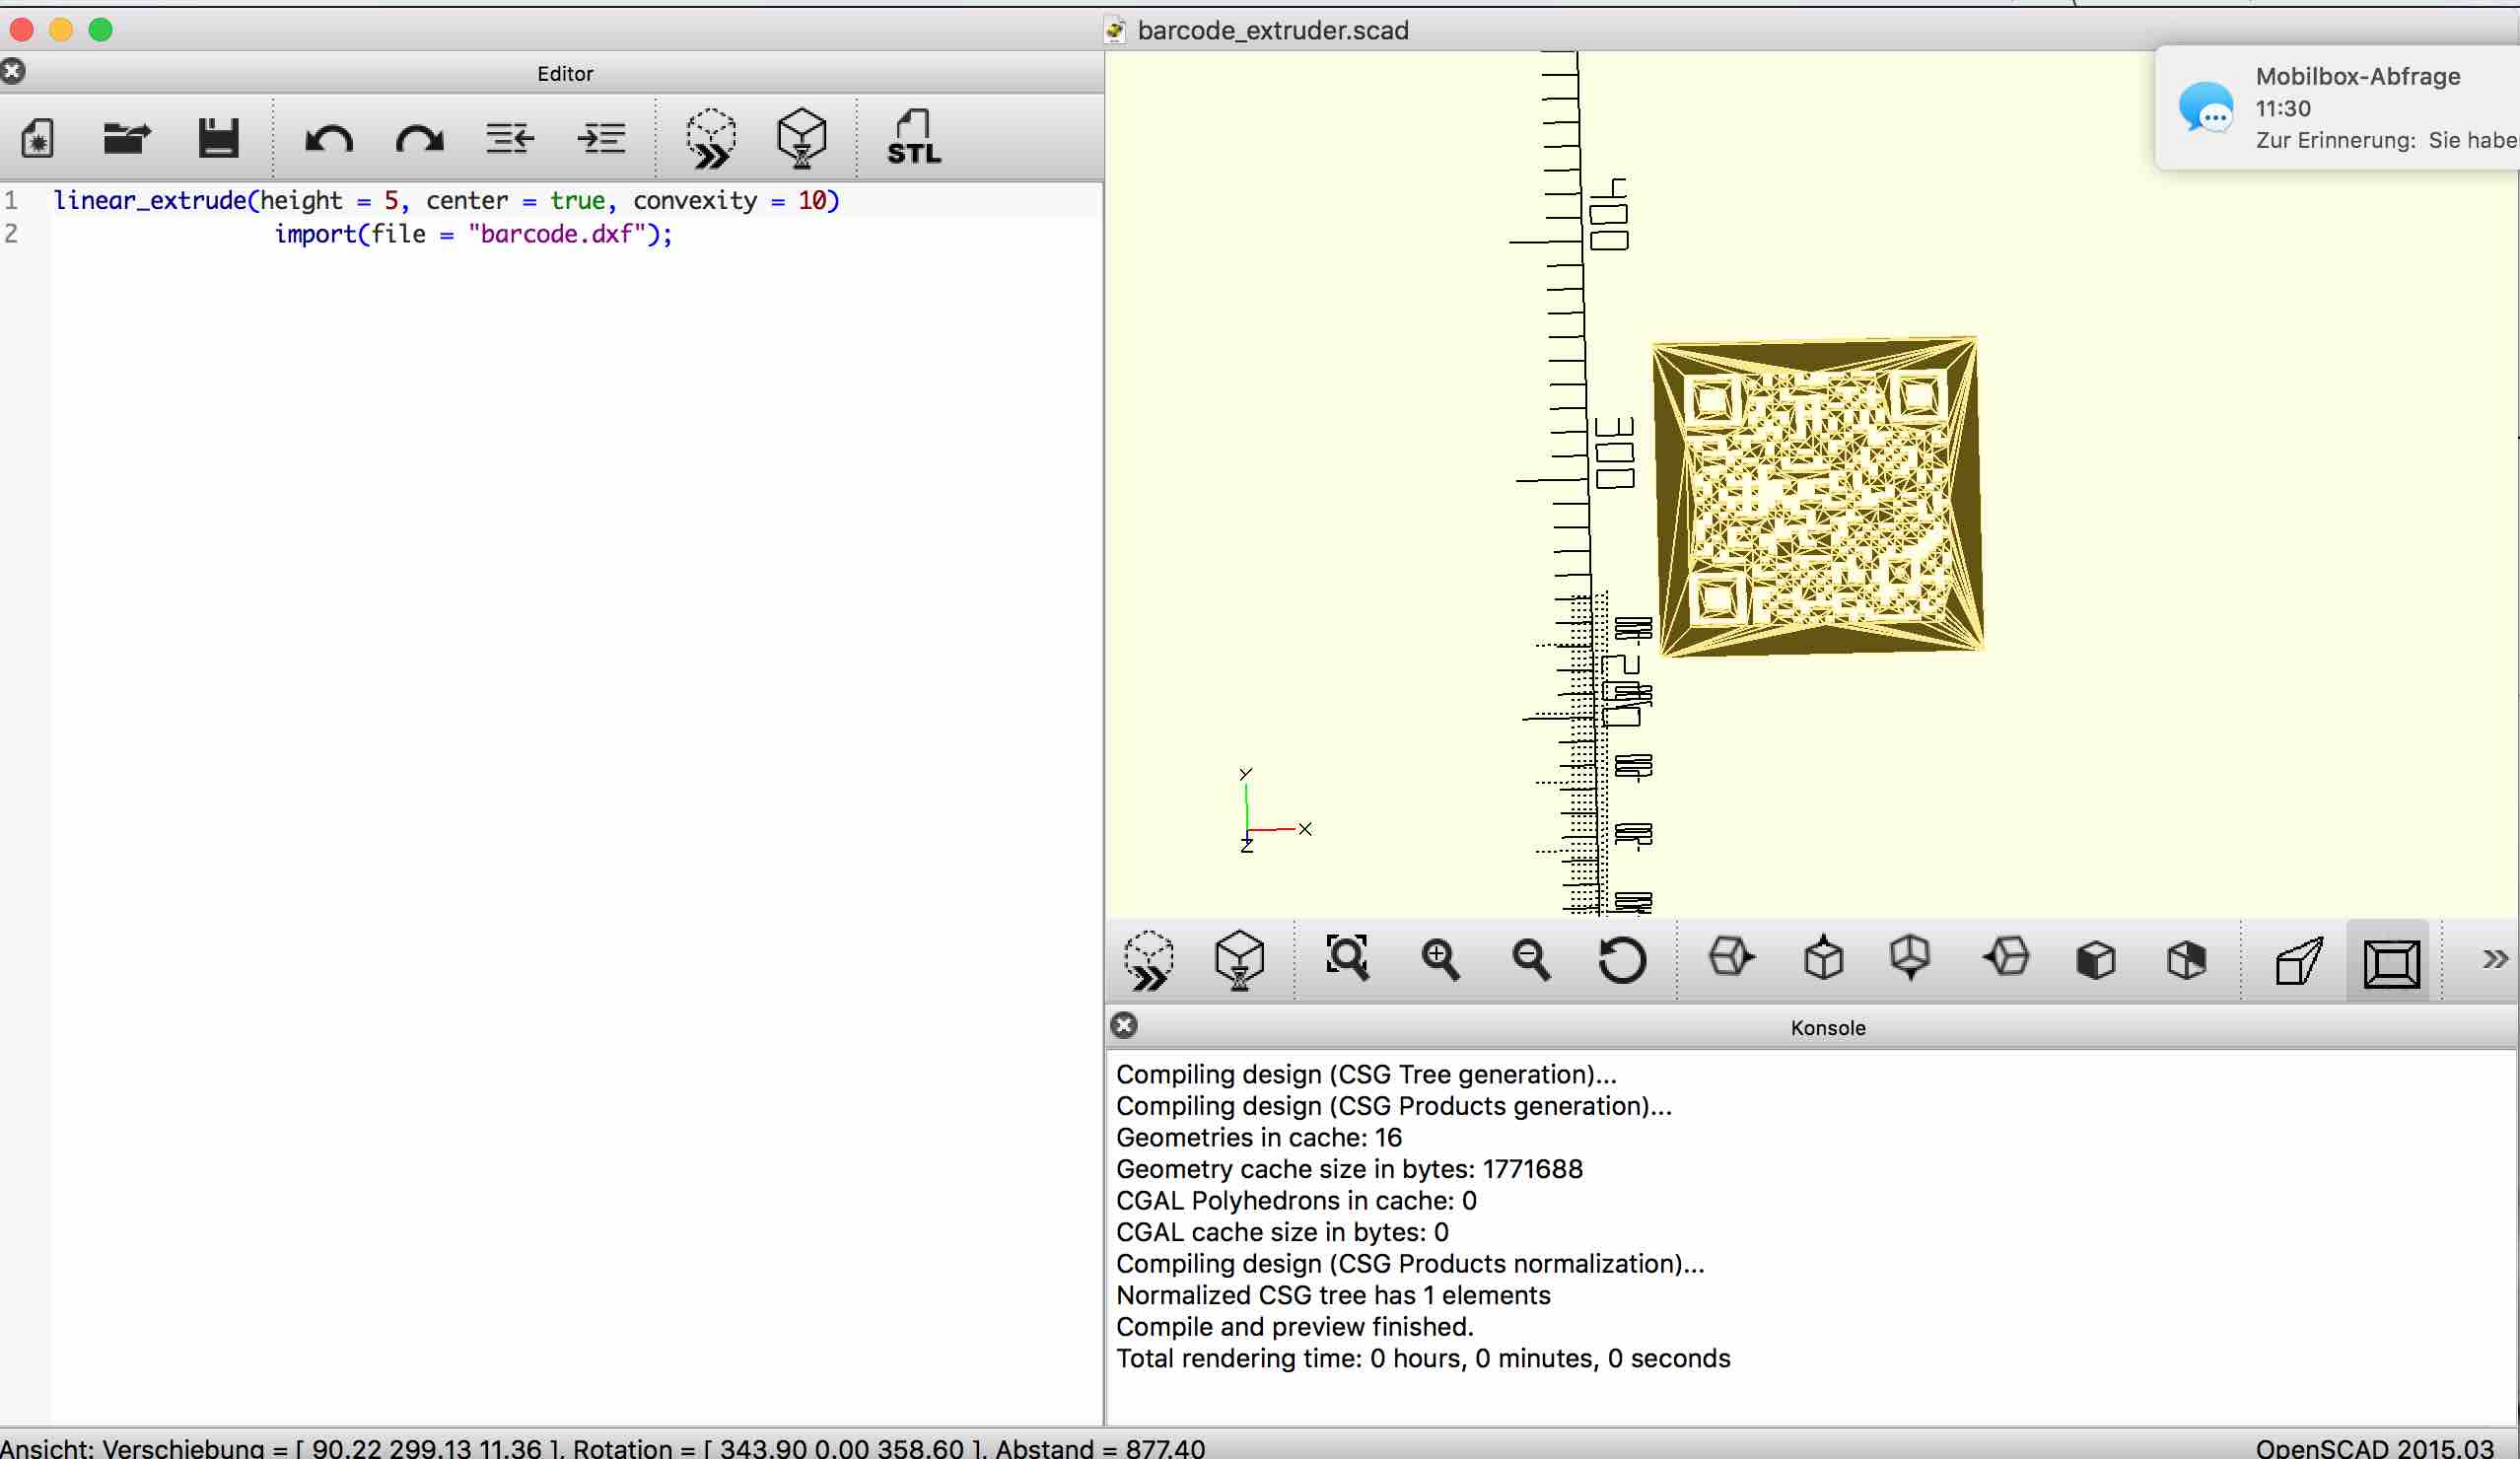
Task: Open a file with the folder icon
Action: tap(127, 138)
